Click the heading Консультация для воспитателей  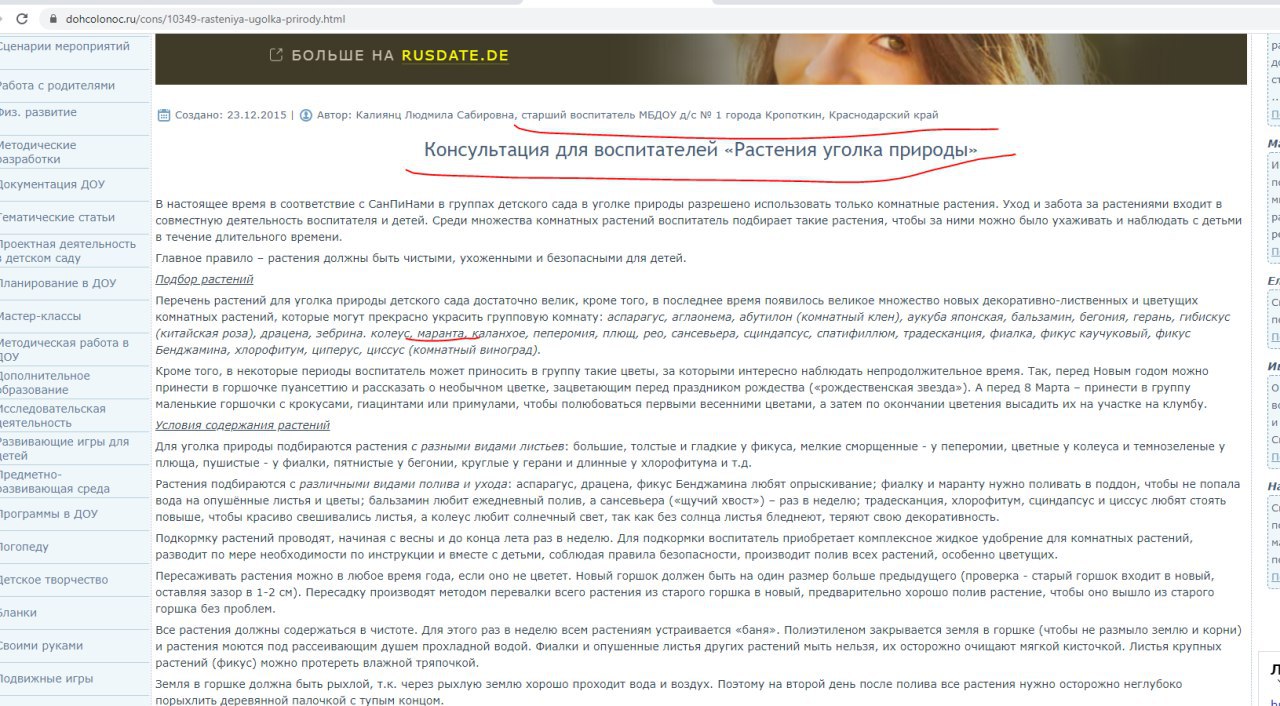(x=701, y=151)
